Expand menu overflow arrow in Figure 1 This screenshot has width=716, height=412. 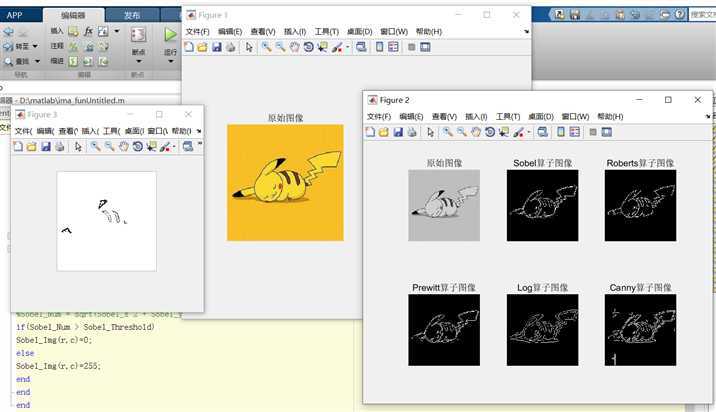coord(526,32)
